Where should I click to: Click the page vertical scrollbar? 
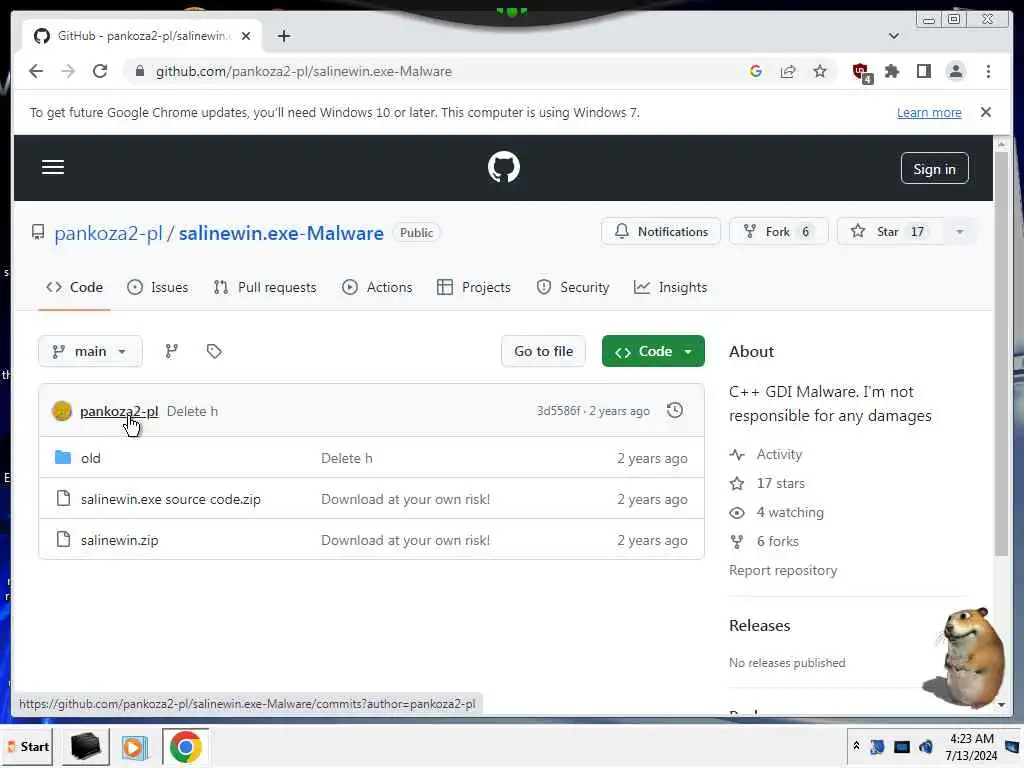1001,353
